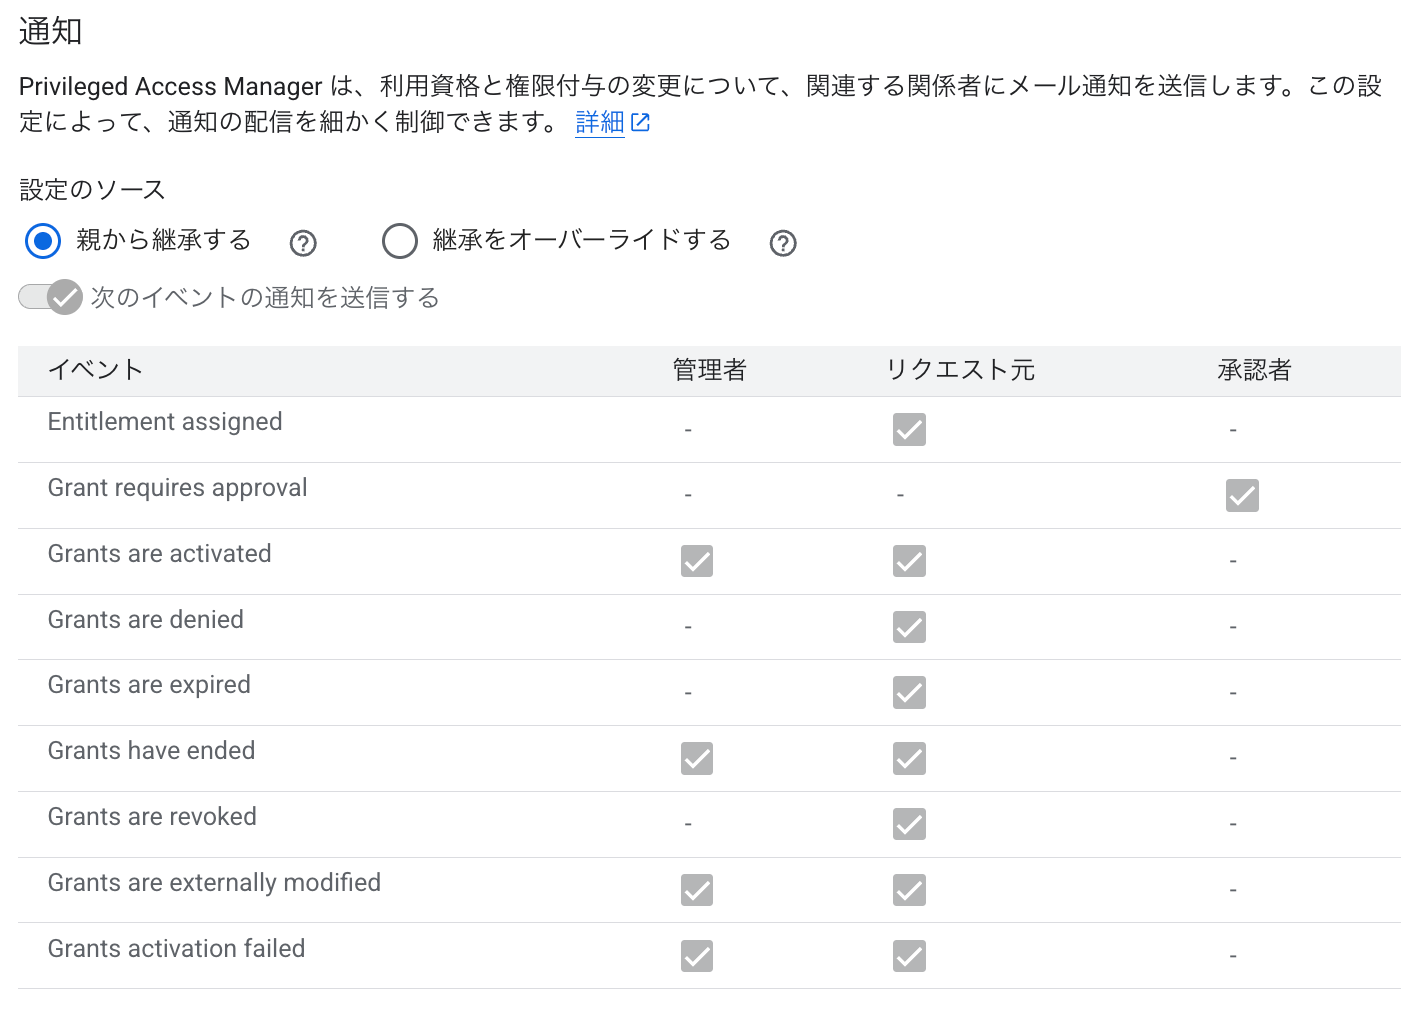This screenshot has height=1010, width=1422.
Task: Toggle 次のイベントの通知を送信する switch
Action: (x=50, y=297)
